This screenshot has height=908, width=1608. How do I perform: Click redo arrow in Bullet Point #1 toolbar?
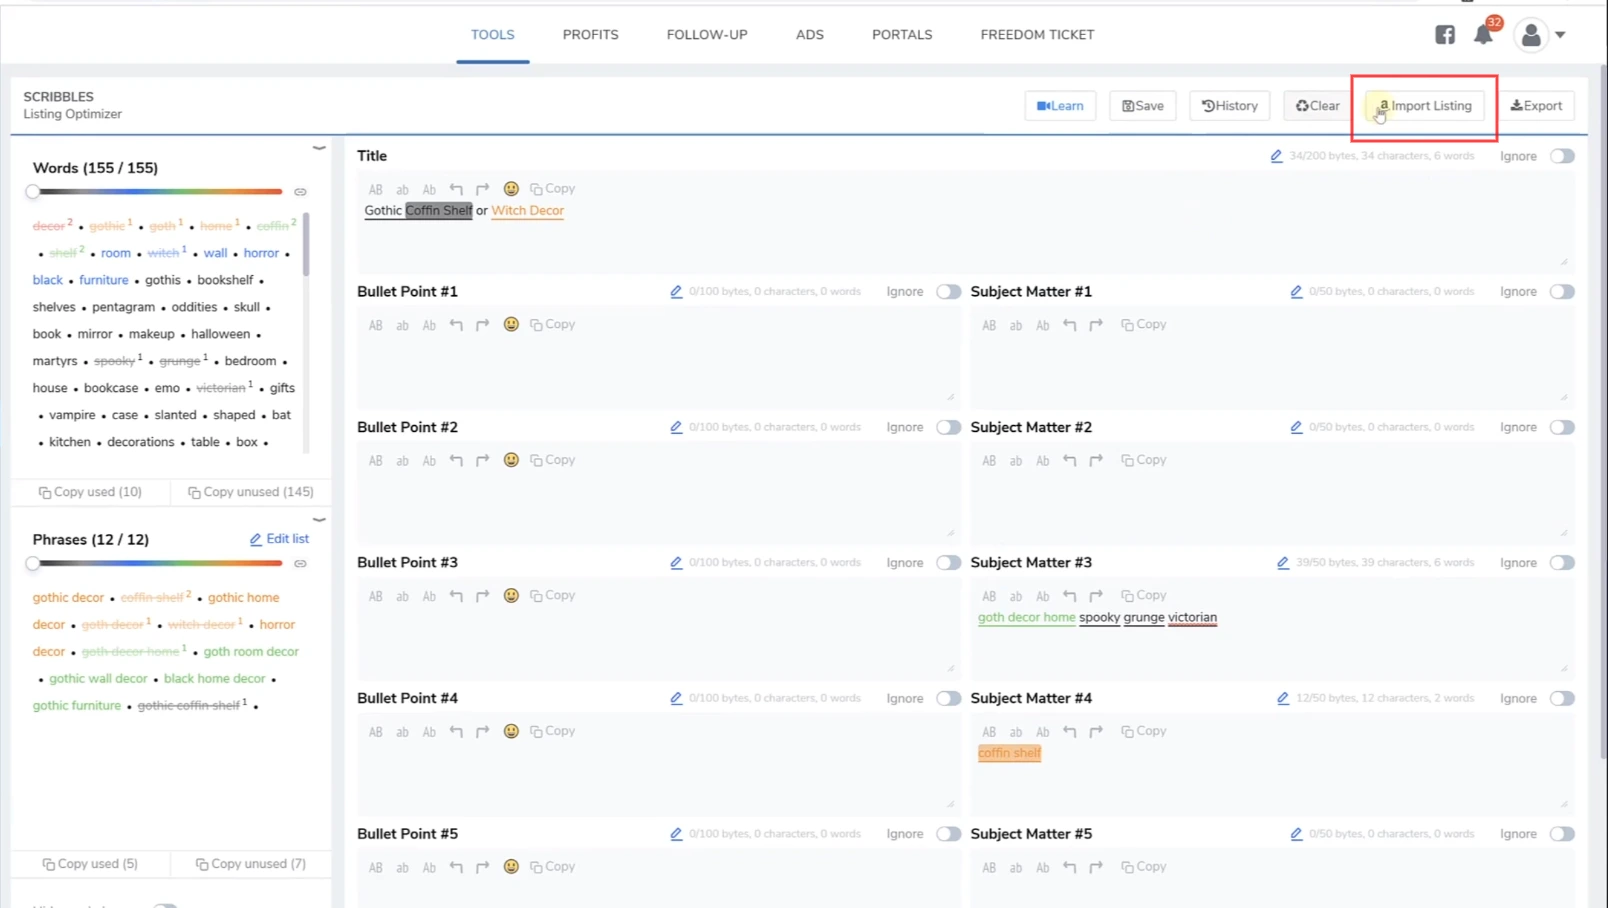483,325
